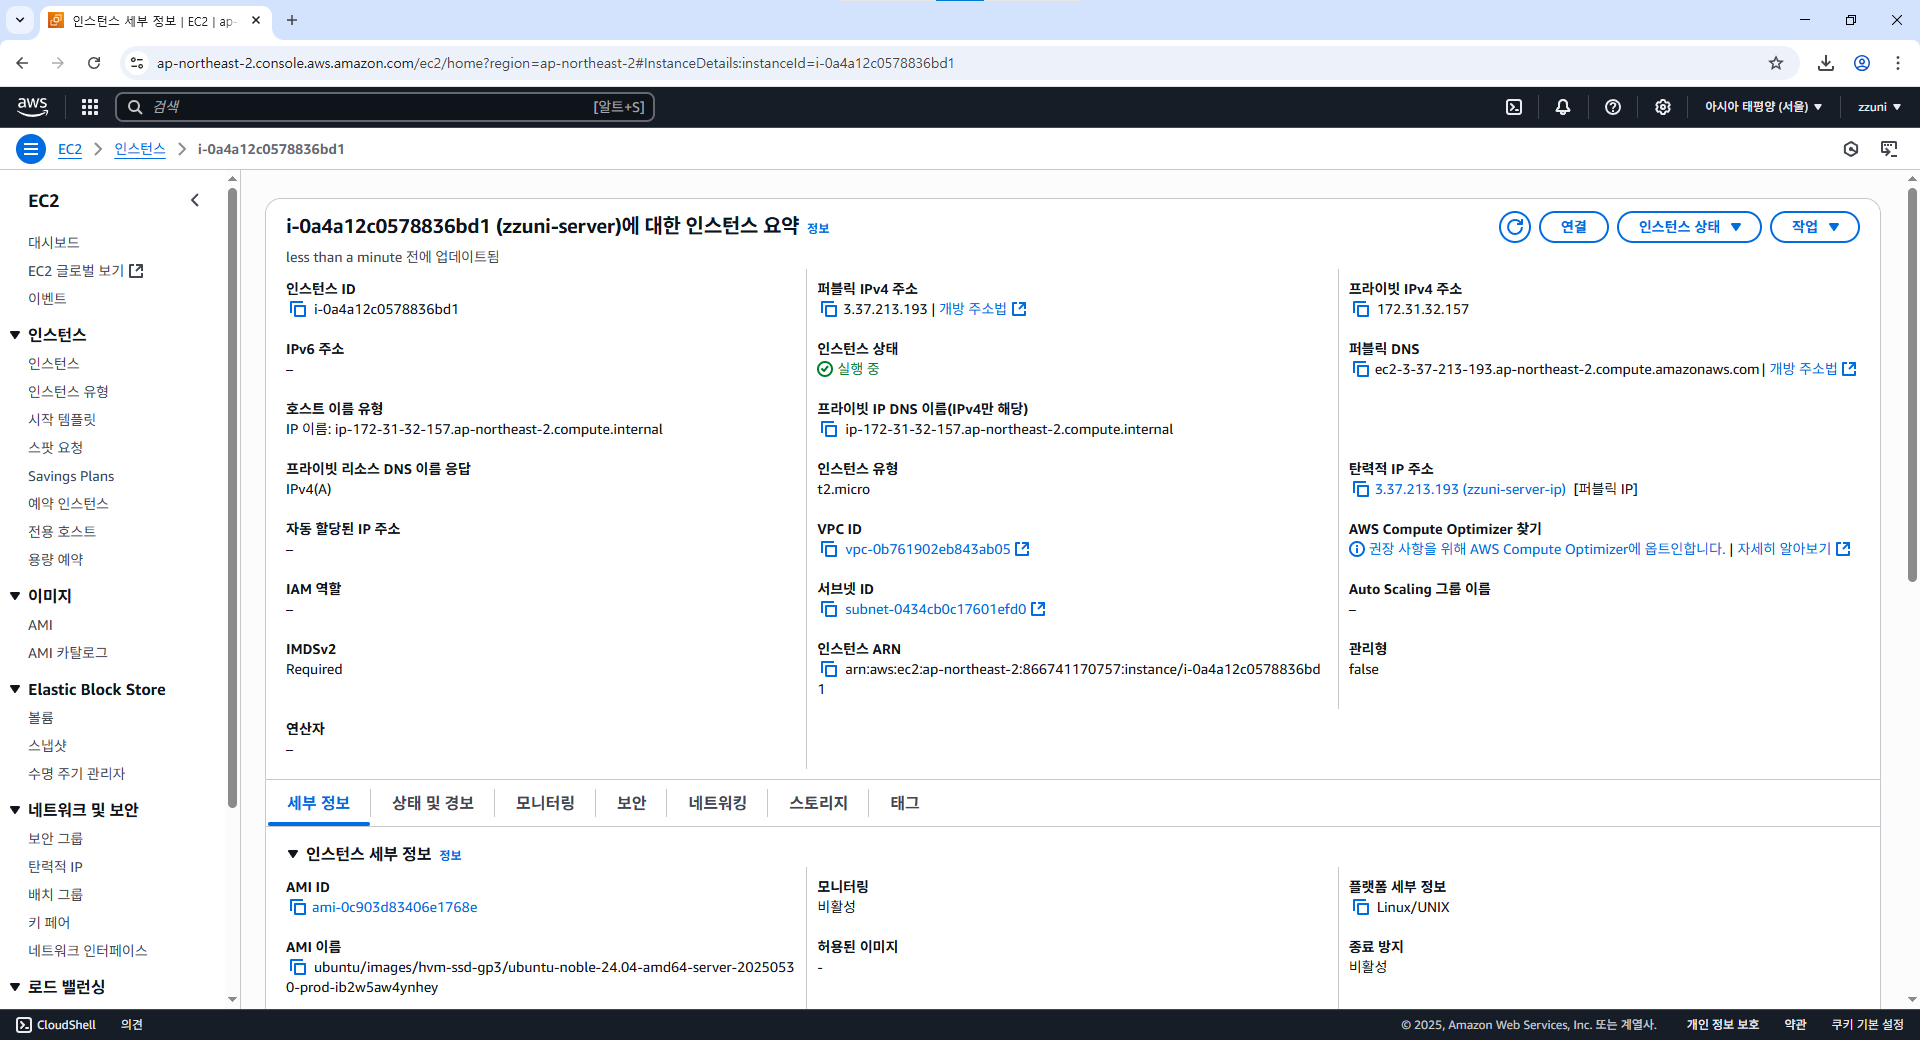This screenshot has height=1040, width=1920.
Task: Open the AWS home logo
Action: tap(33, 106)
